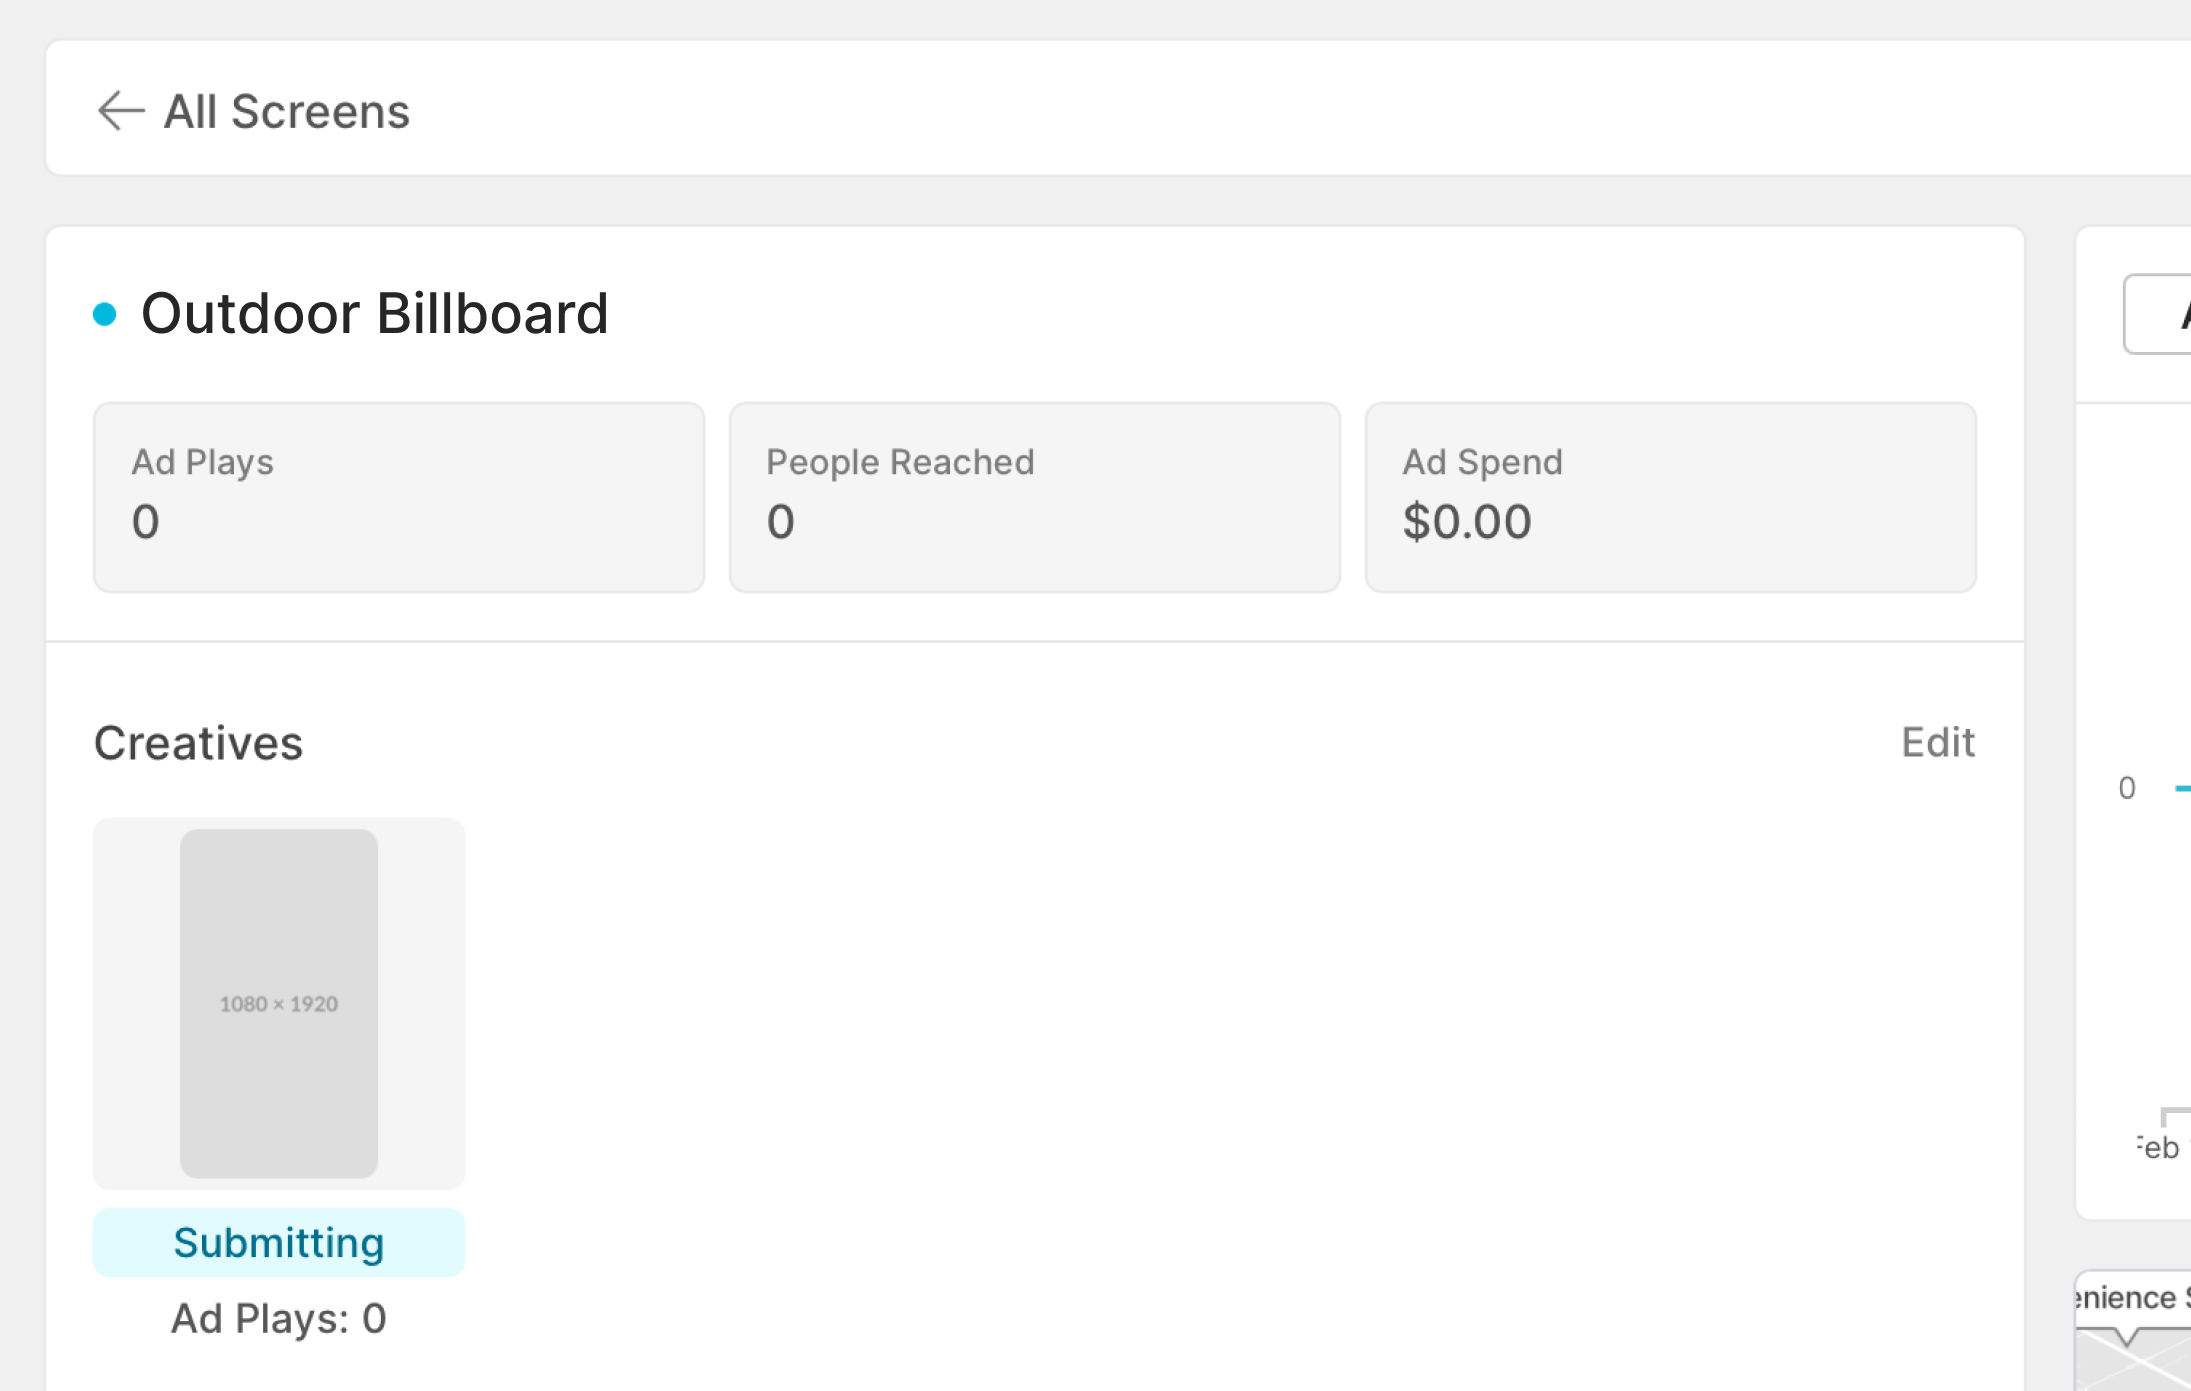Click Edit next to Creatives

click(1937, 743)
